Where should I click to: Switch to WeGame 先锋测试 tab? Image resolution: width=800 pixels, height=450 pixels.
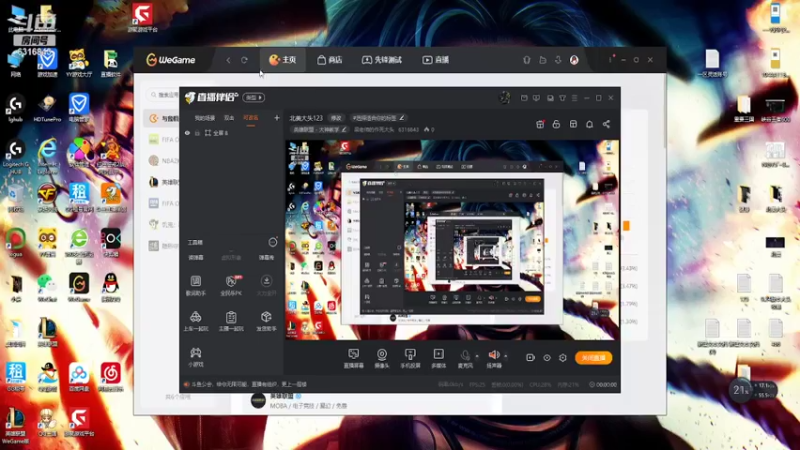point(382,60)
